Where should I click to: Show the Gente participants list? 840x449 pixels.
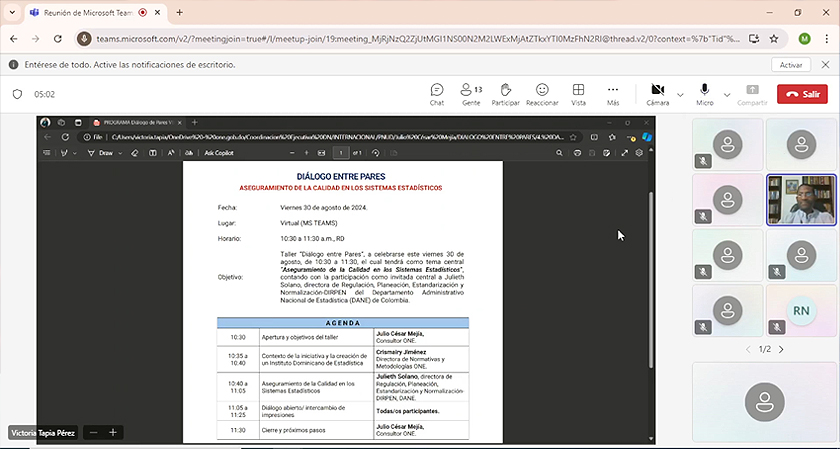click(x=471, y=94)
